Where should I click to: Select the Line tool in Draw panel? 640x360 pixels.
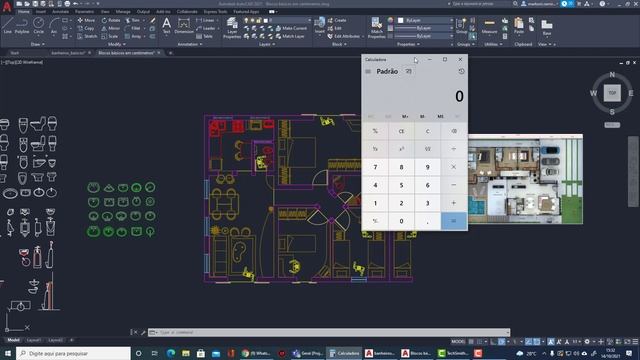pos(7,26)
